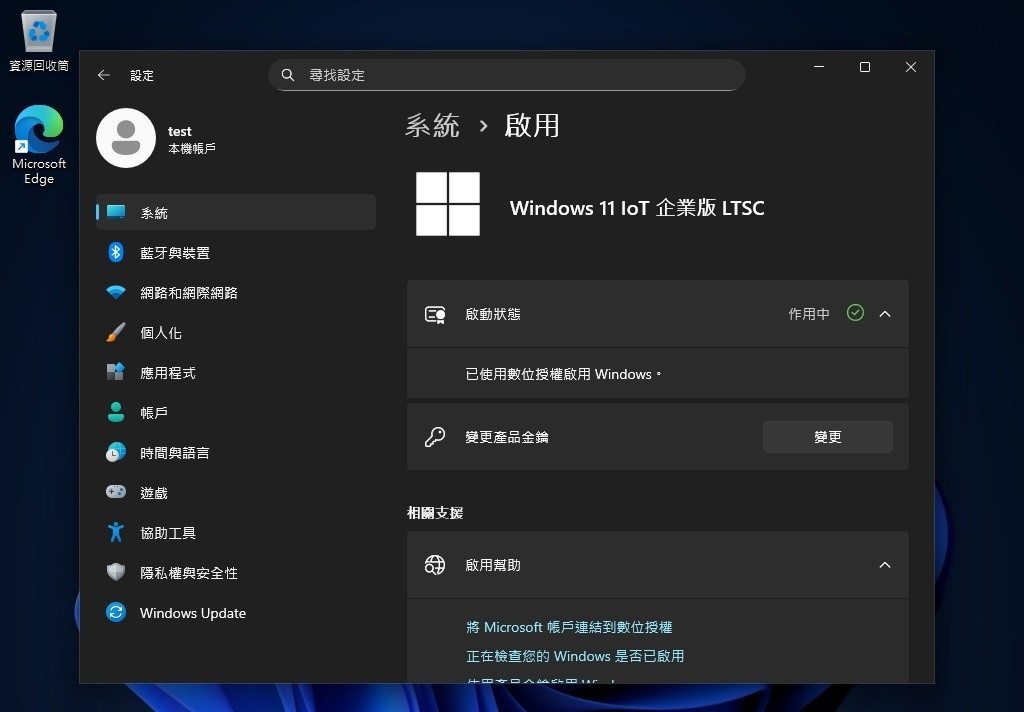
Task: Click the person icon for 帳戶
Action: 116,412
